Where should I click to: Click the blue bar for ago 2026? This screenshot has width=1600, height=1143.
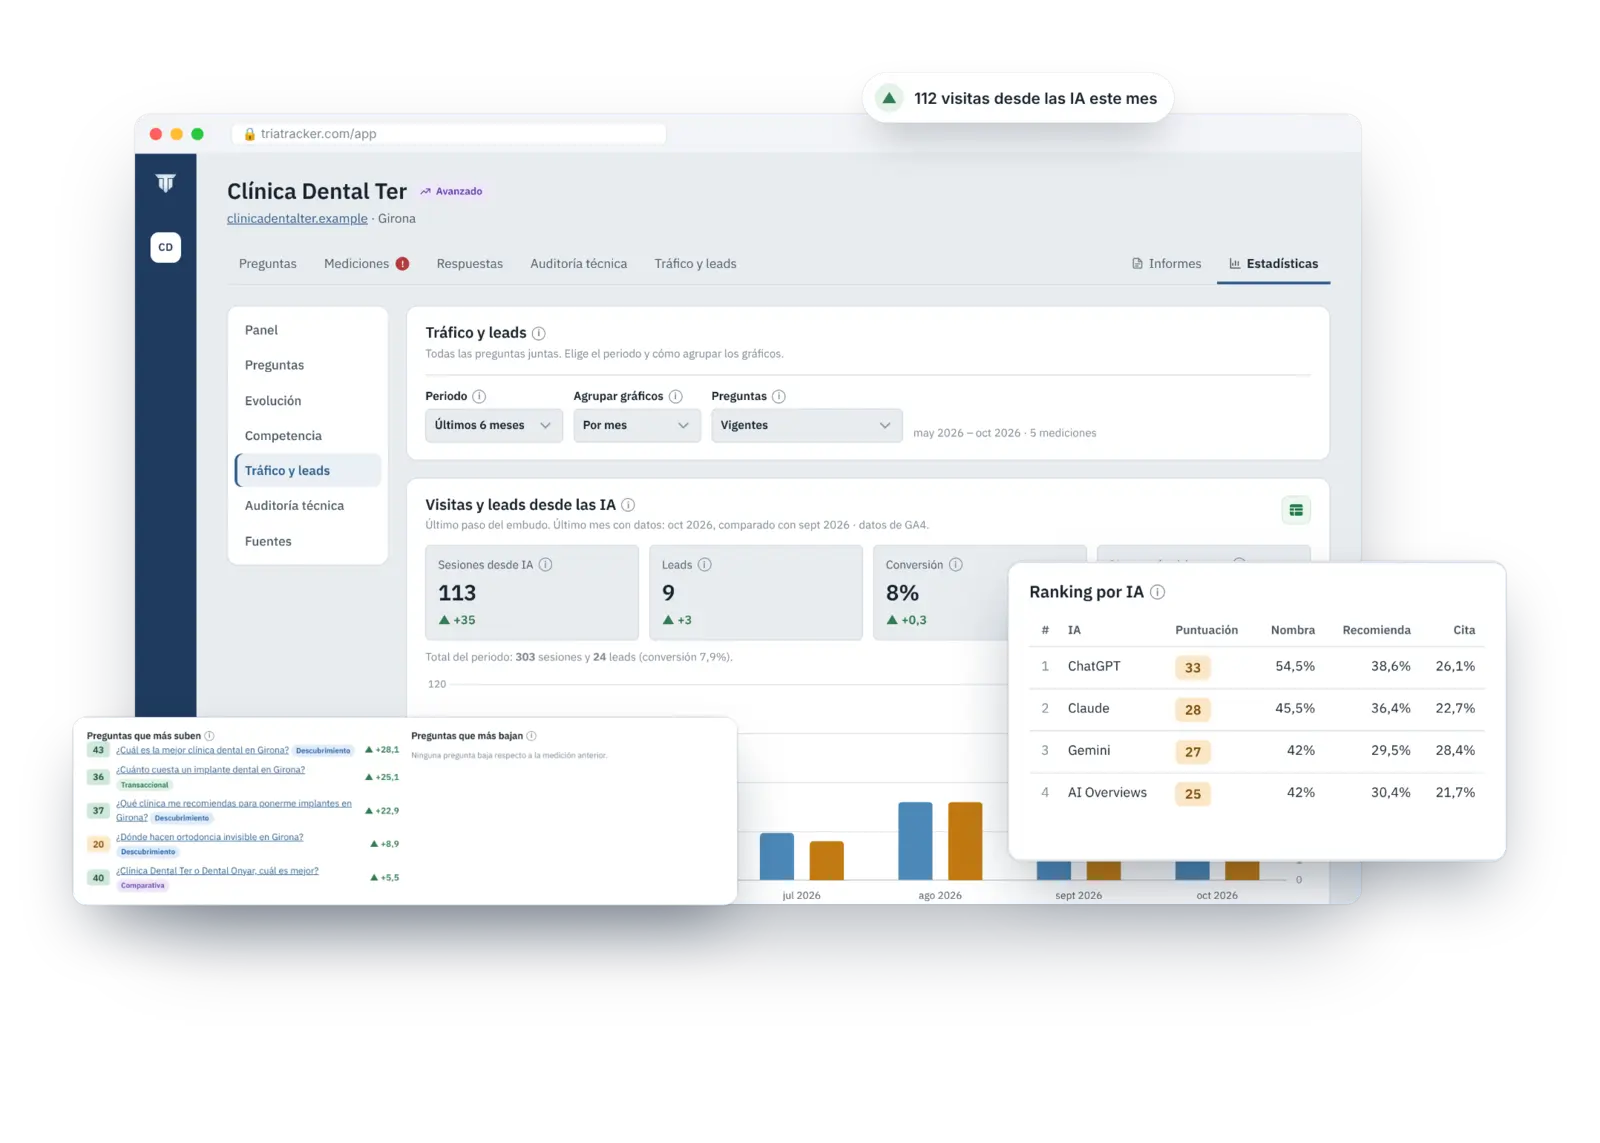915,841
